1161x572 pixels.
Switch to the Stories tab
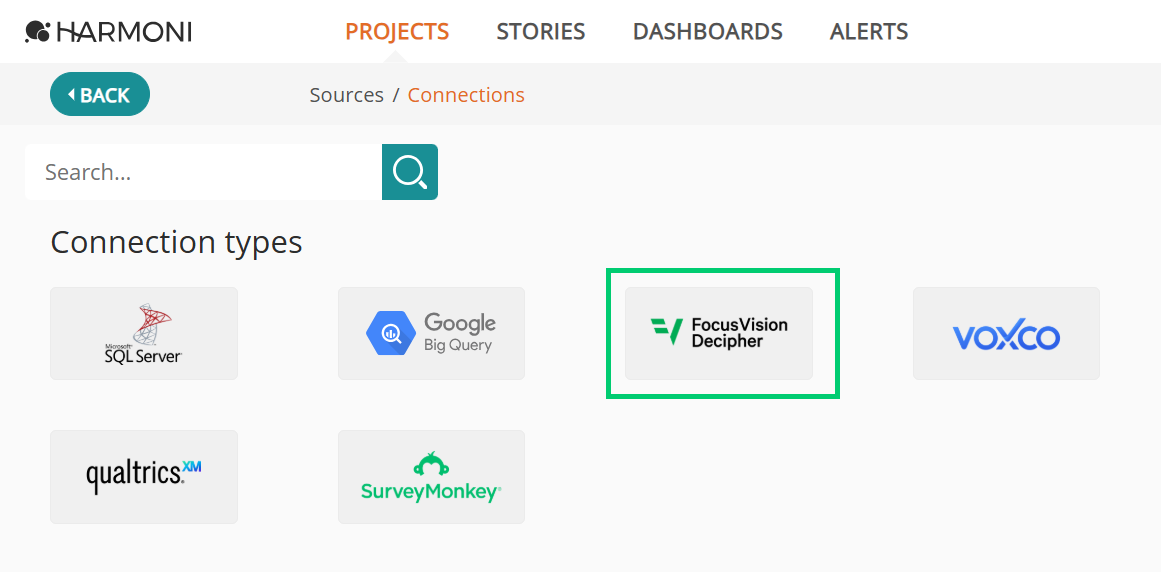point(541,32)
